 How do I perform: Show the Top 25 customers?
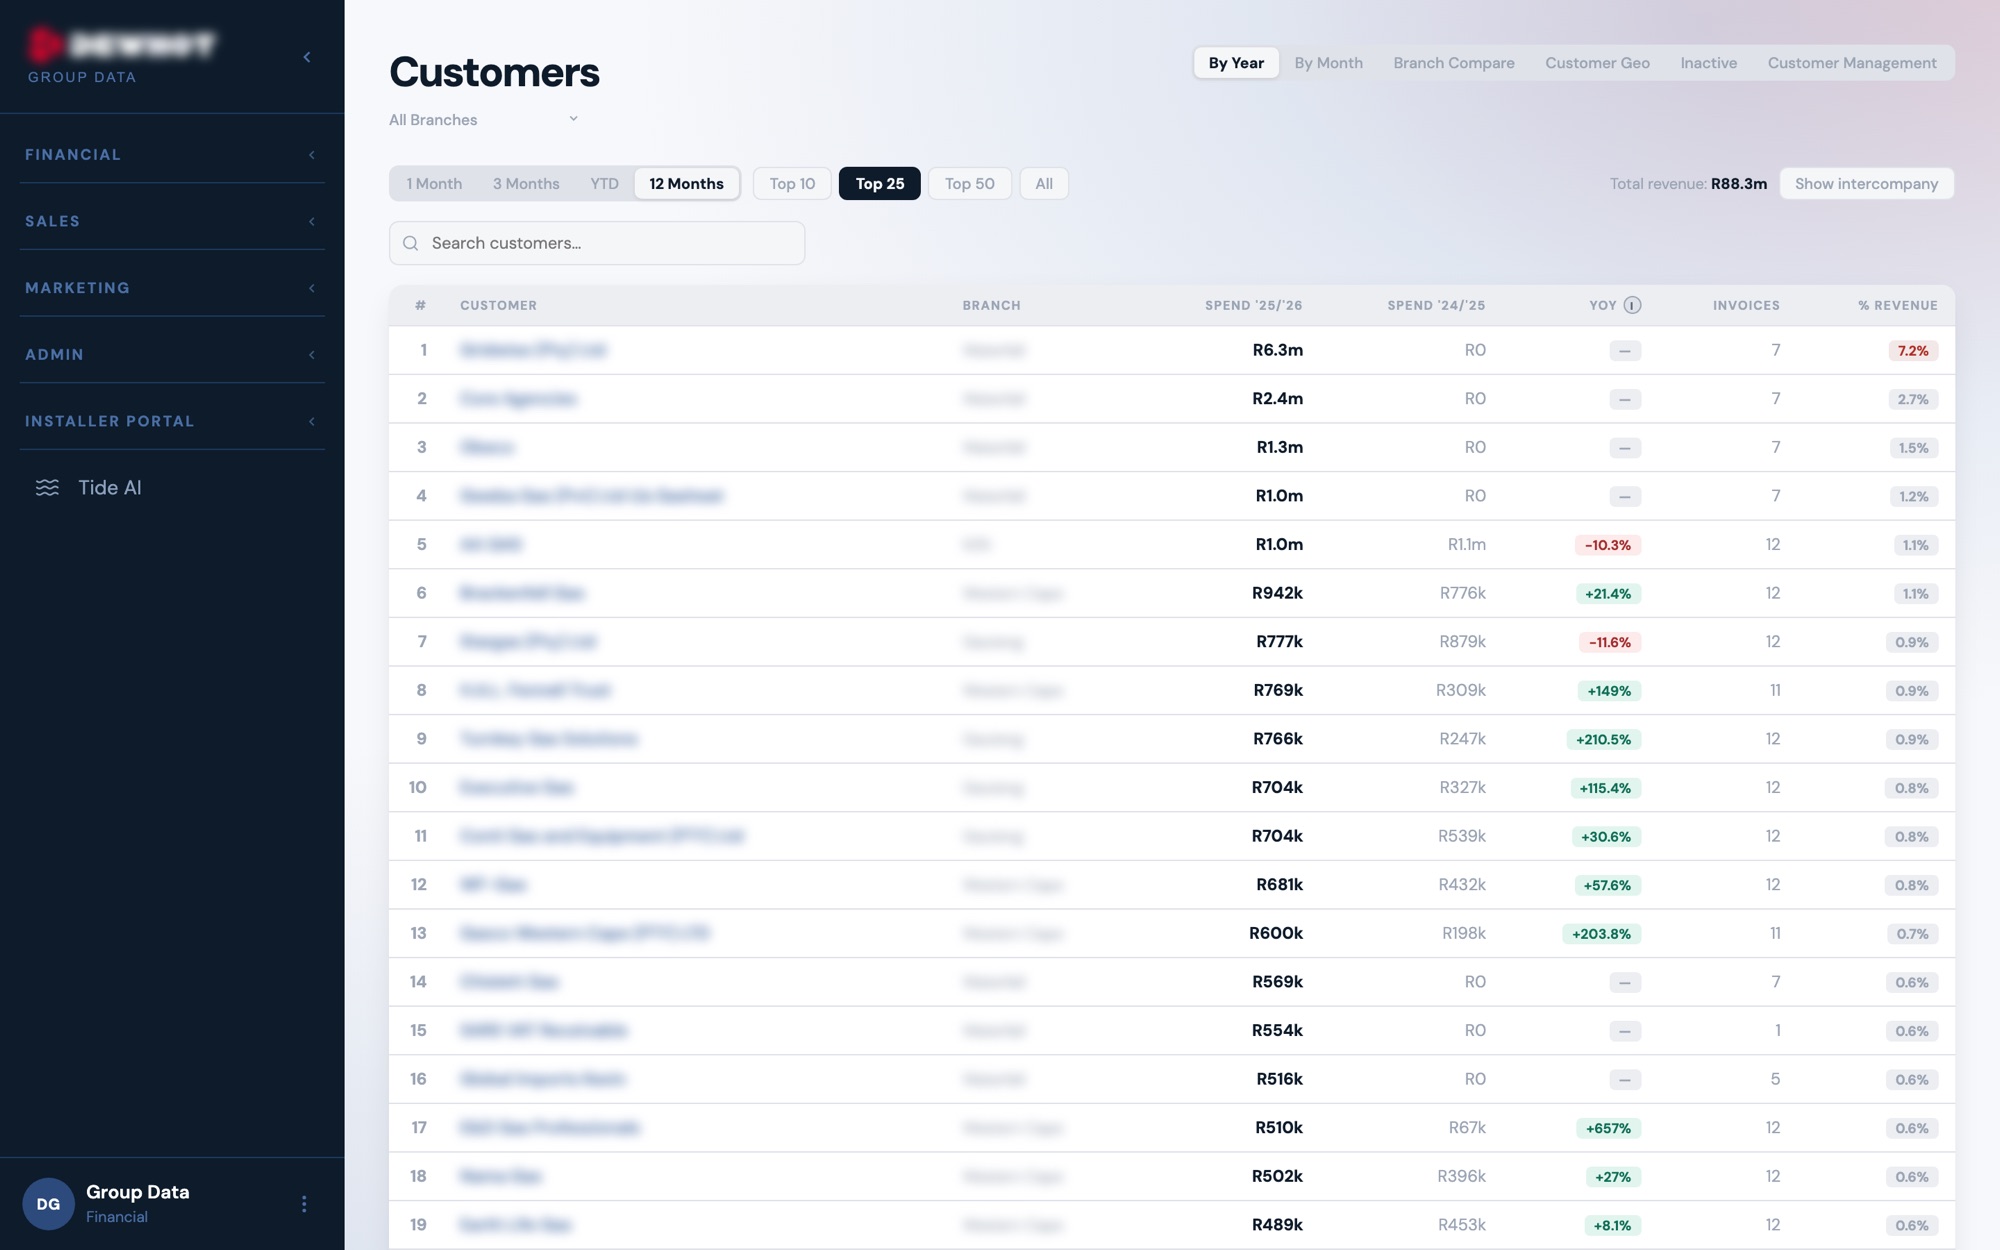click(x=879, y=184)
